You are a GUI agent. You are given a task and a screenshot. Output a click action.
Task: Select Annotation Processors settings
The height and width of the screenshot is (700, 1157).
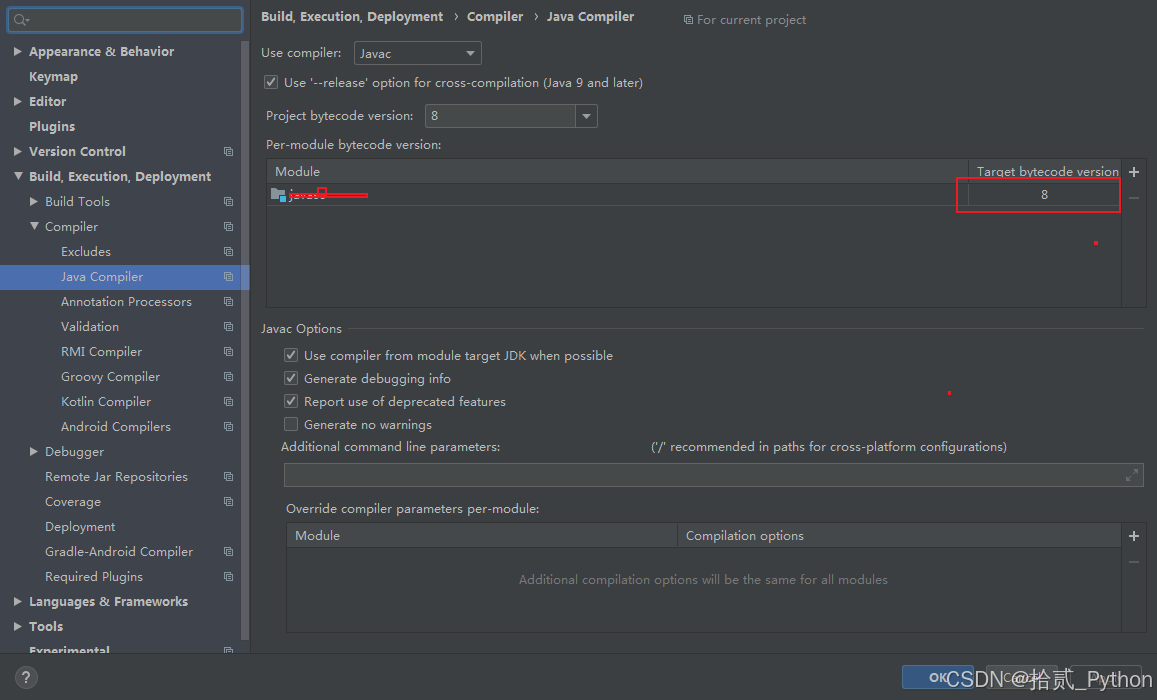pyautogui.click(x=126, y=302)
